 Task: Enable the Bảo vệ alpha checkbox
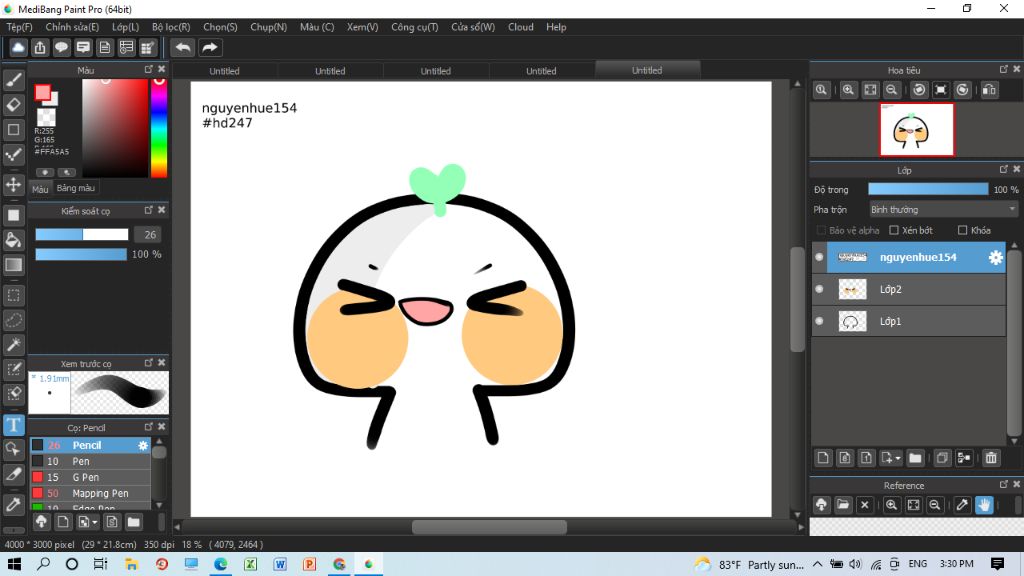tap(821, 231)
